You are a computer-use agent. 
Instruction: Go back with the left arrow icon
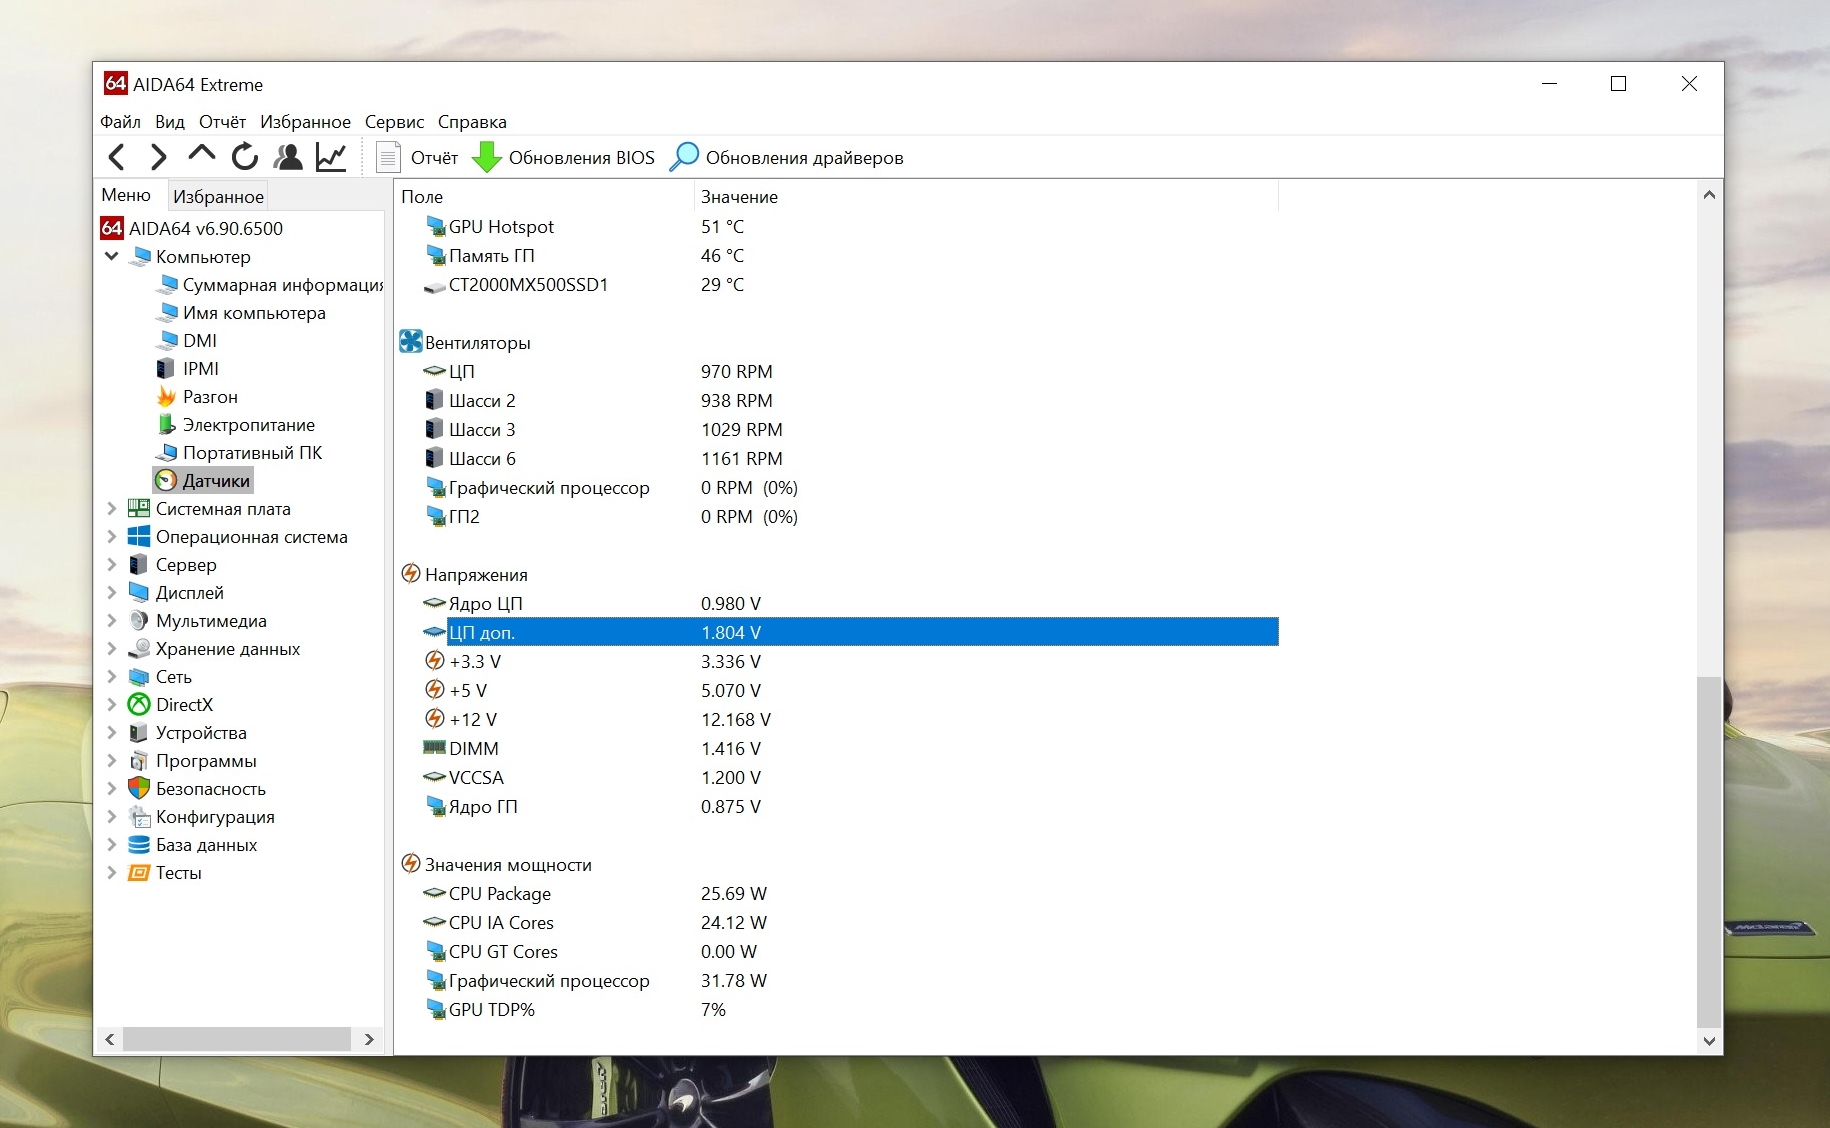click(117, 157)
